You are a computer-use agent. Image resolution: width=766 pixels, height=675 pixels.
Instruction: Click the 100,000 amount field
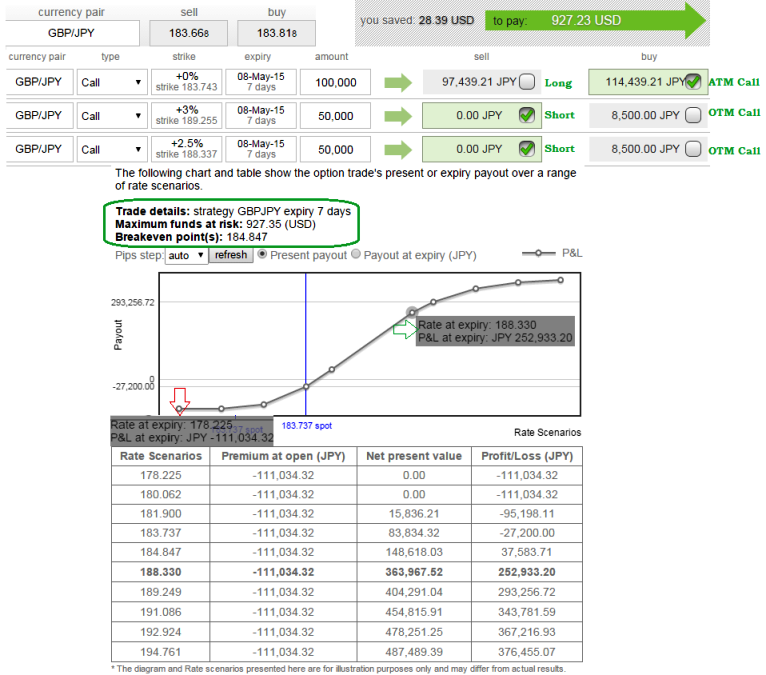pos(336,82)
